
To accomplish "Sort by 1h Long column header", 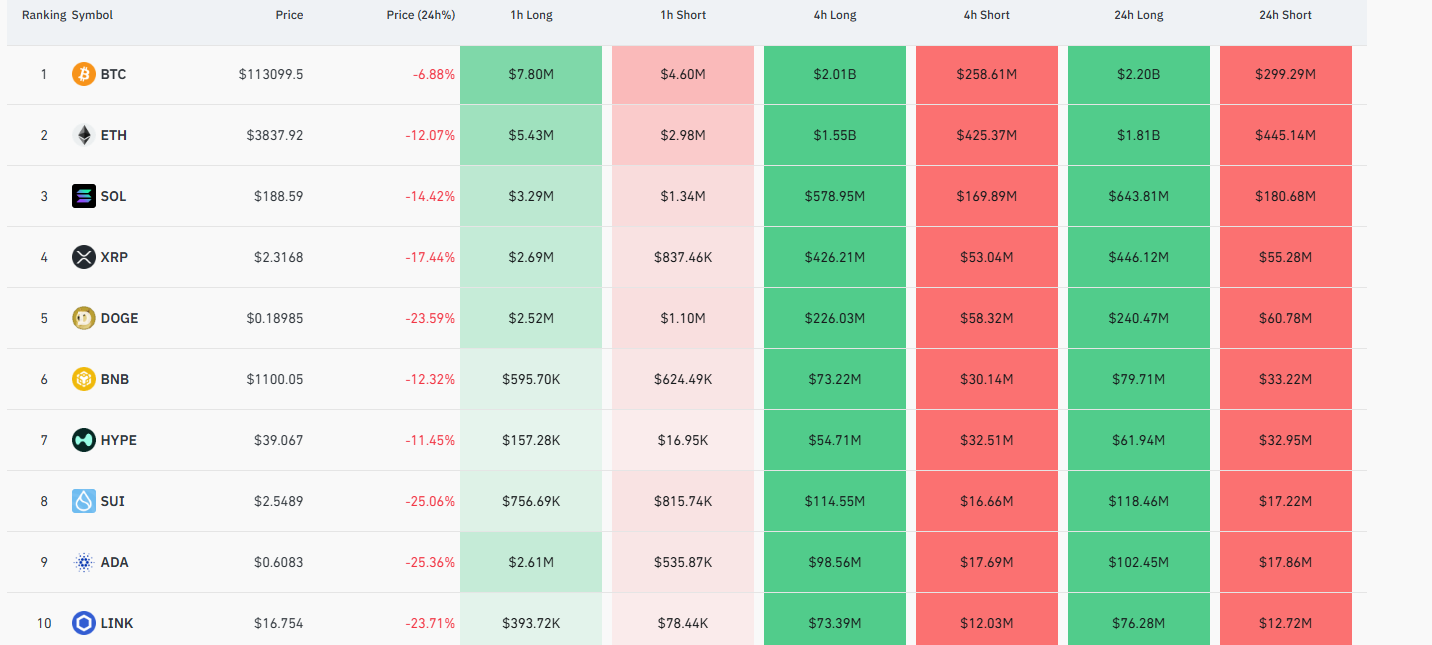I will [x=531, y=15].
